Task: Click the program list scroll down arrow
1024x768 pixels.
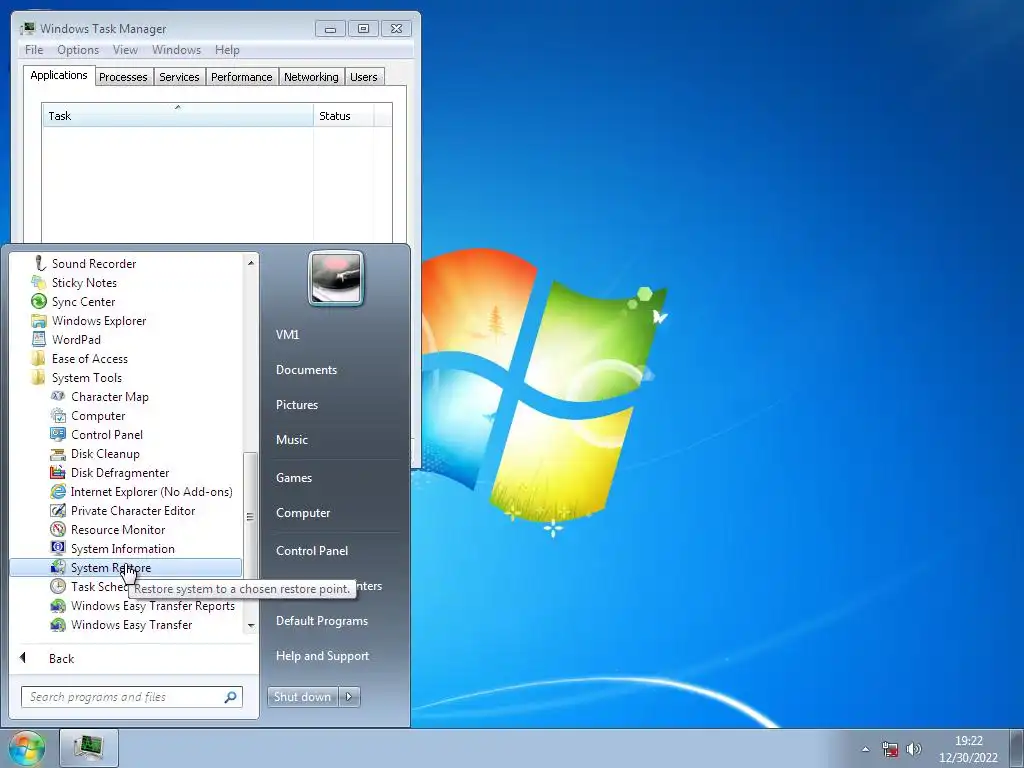Action: (x=251, y=626)
